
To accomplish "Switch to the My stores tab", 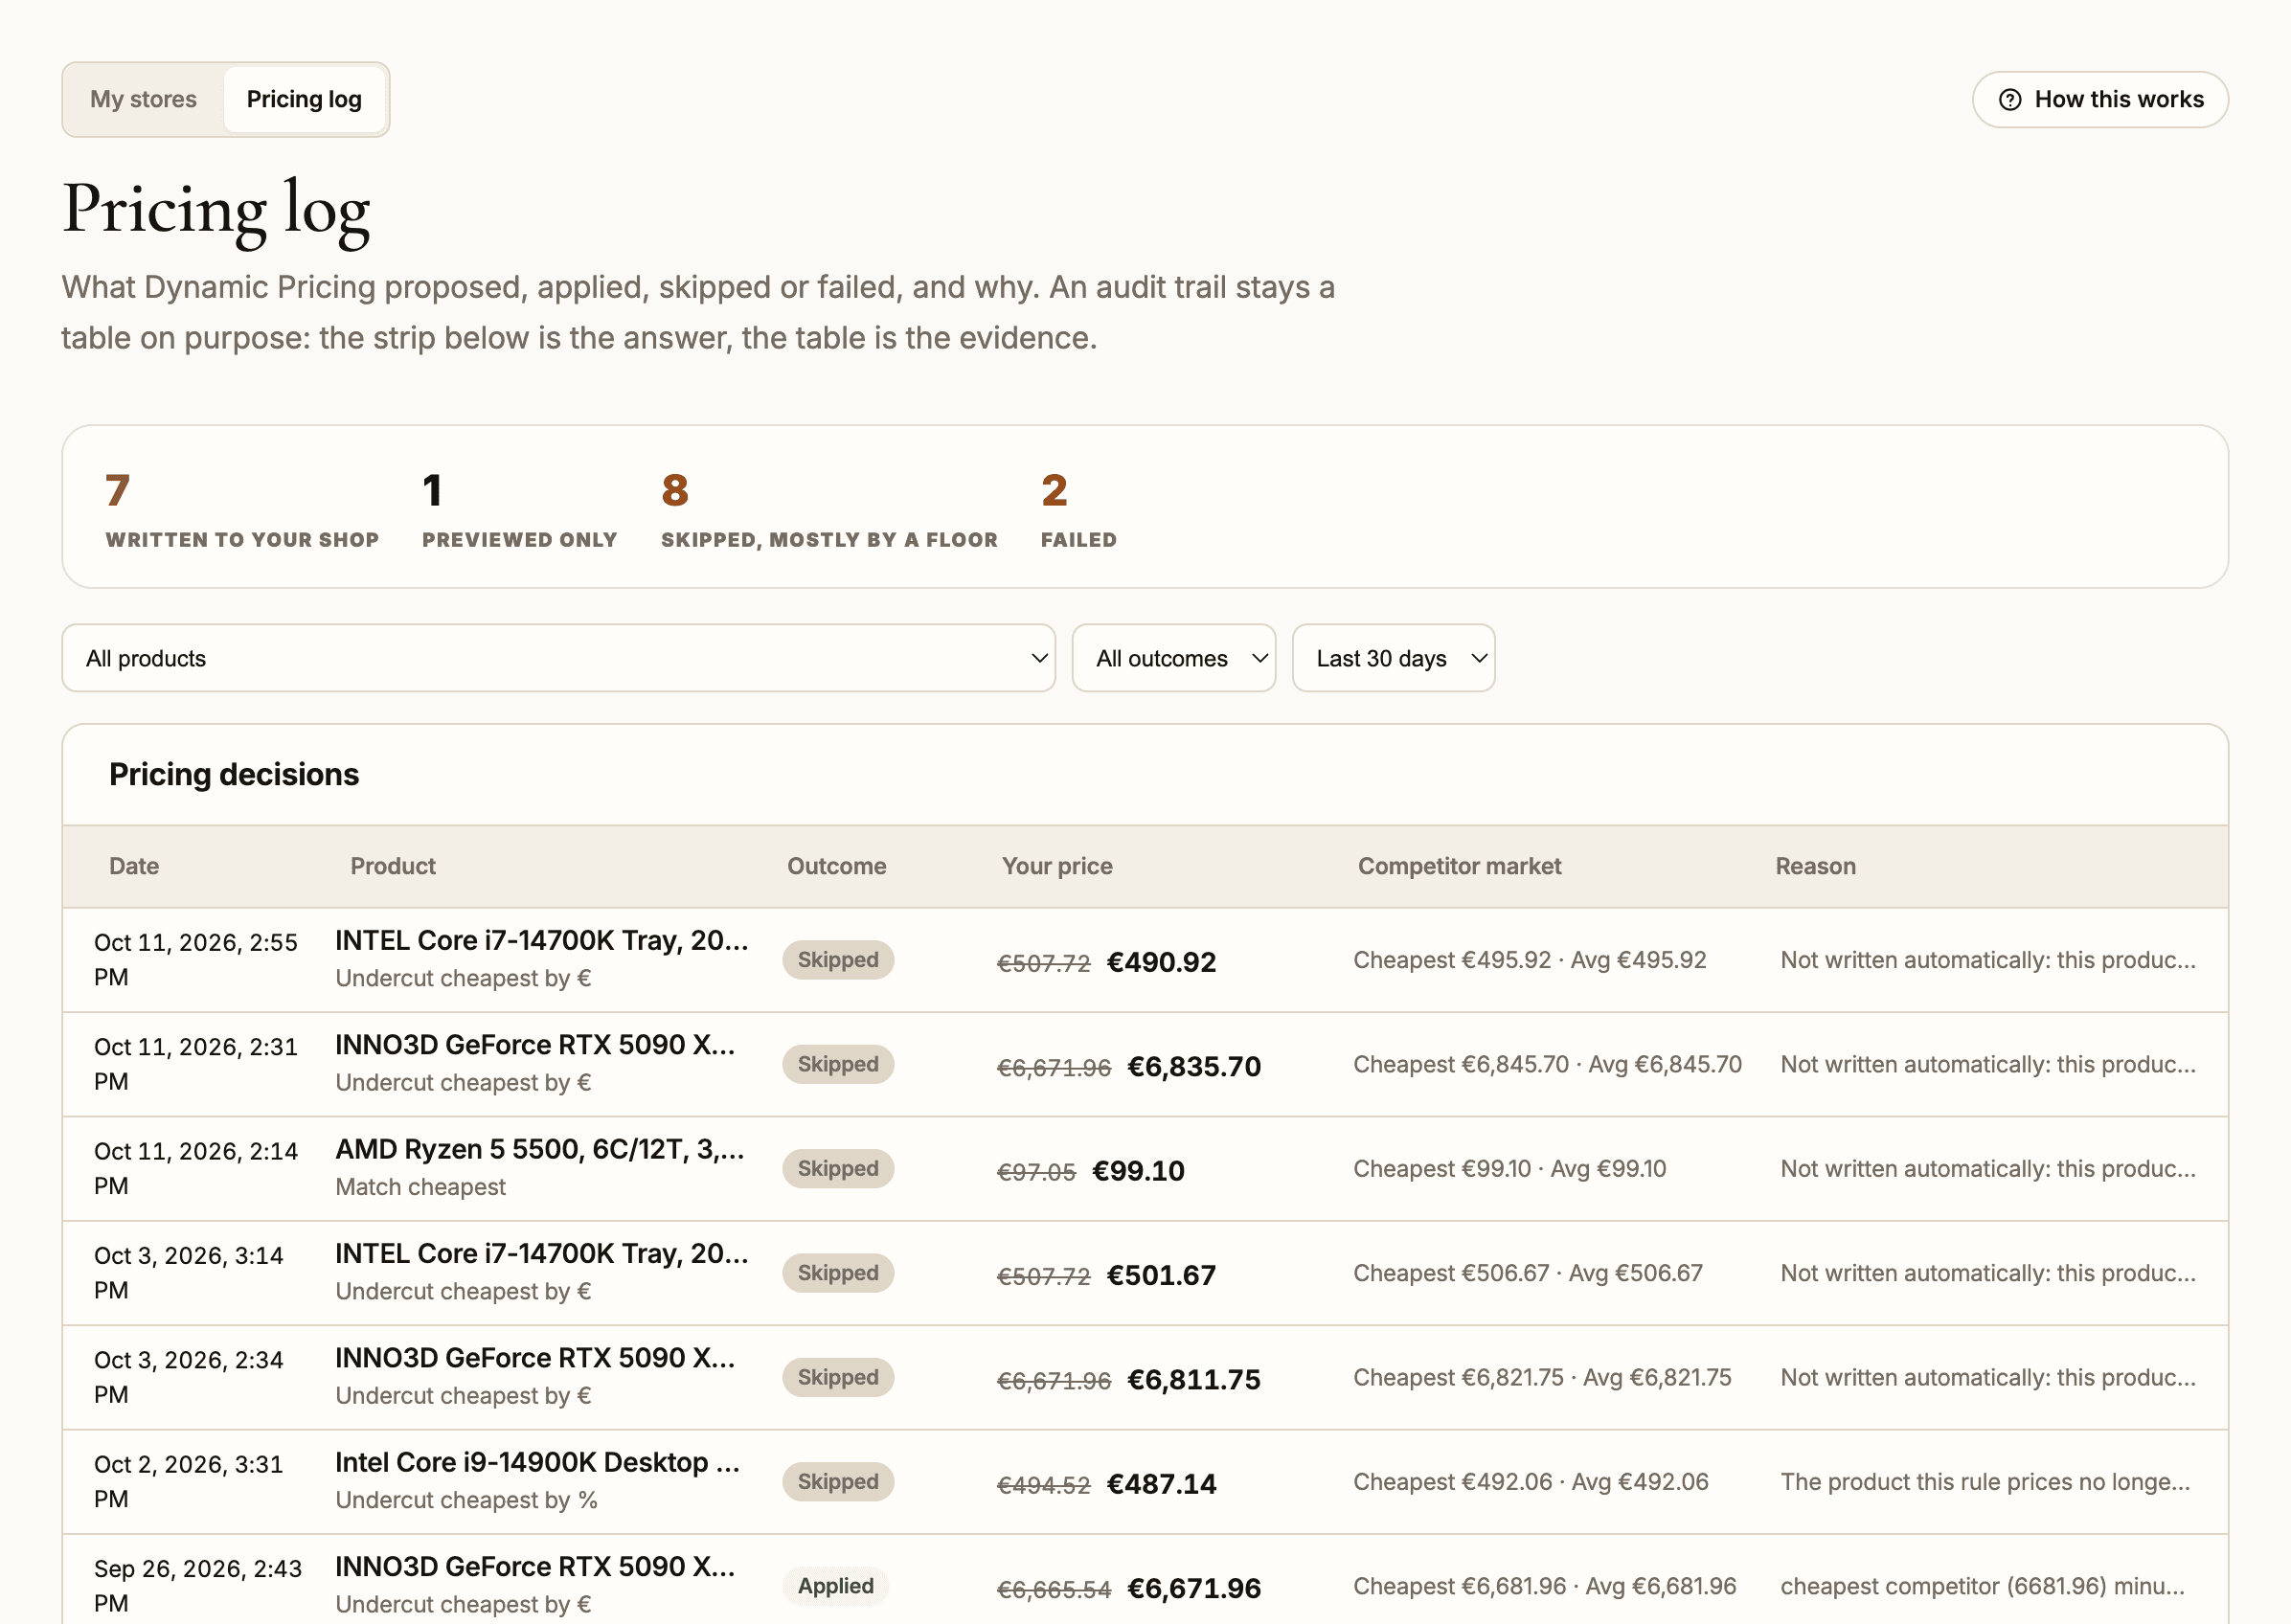I will (x=143, y=99).
